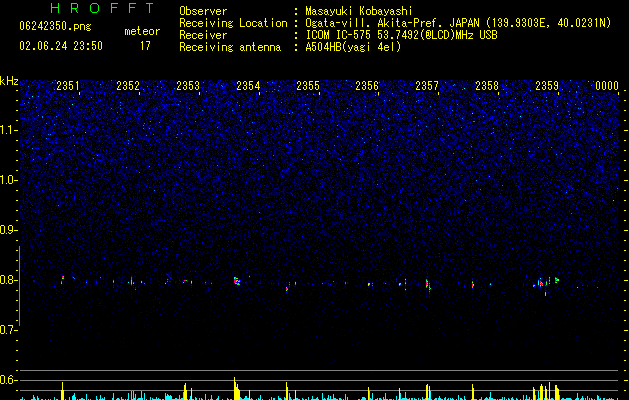Click the 0.7 kHz axis label

pyautogui.click(x=9, y=330)
